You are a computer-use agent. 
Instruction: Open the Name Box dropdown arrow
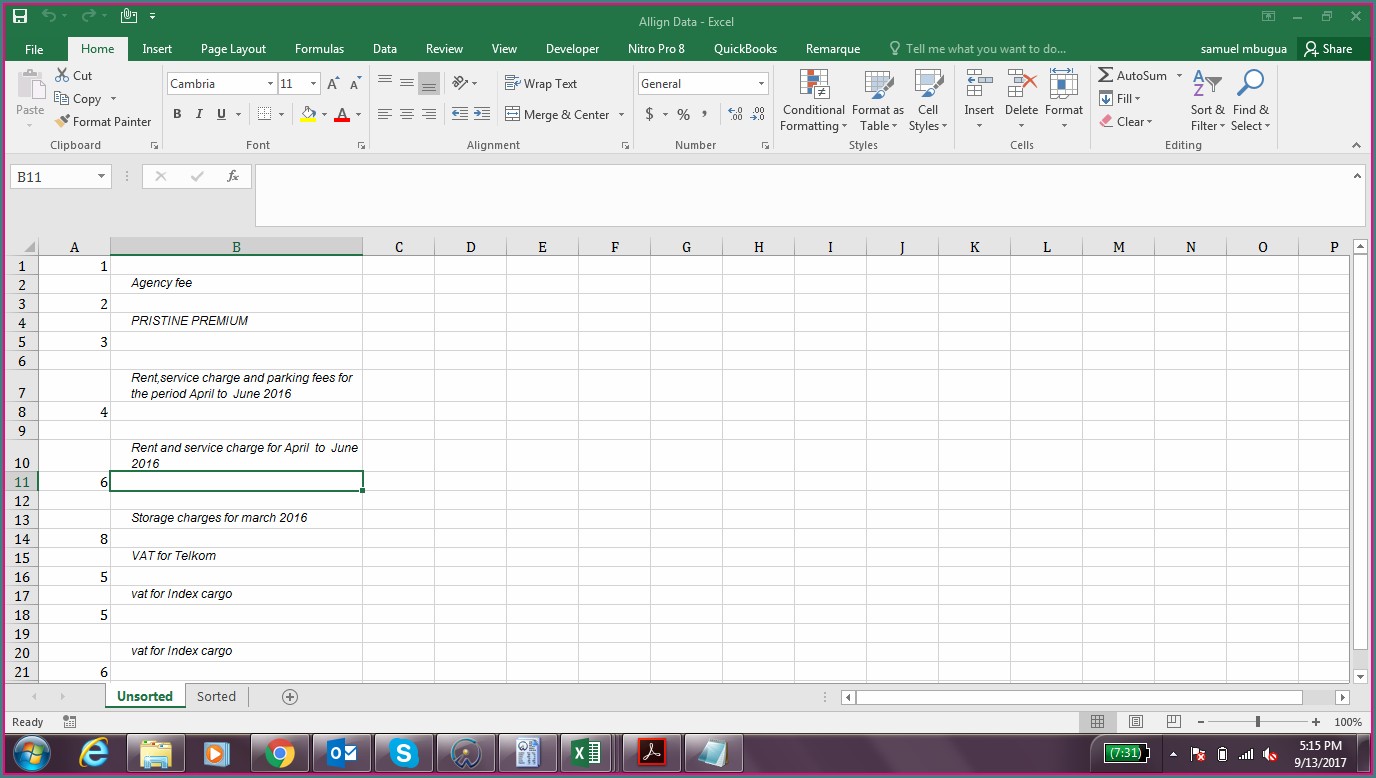pos(101,177)
